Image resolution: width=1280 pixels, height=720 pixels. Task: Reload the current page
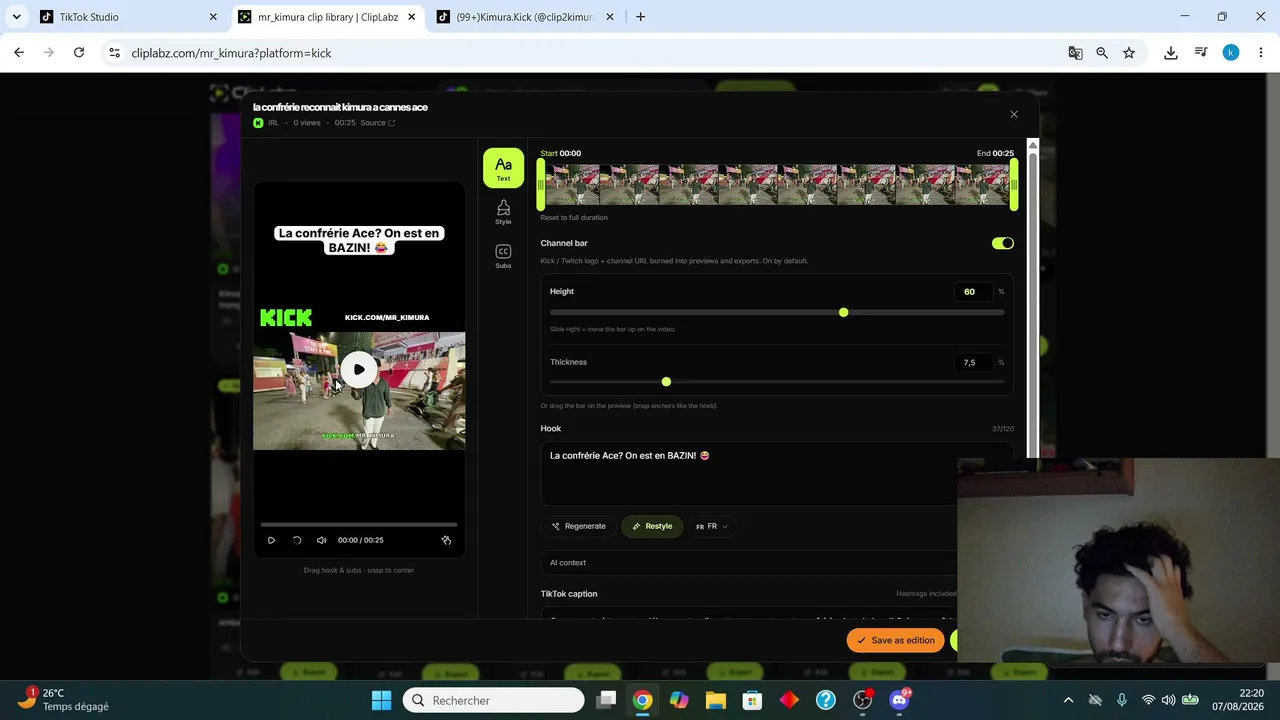click(79, 53)
